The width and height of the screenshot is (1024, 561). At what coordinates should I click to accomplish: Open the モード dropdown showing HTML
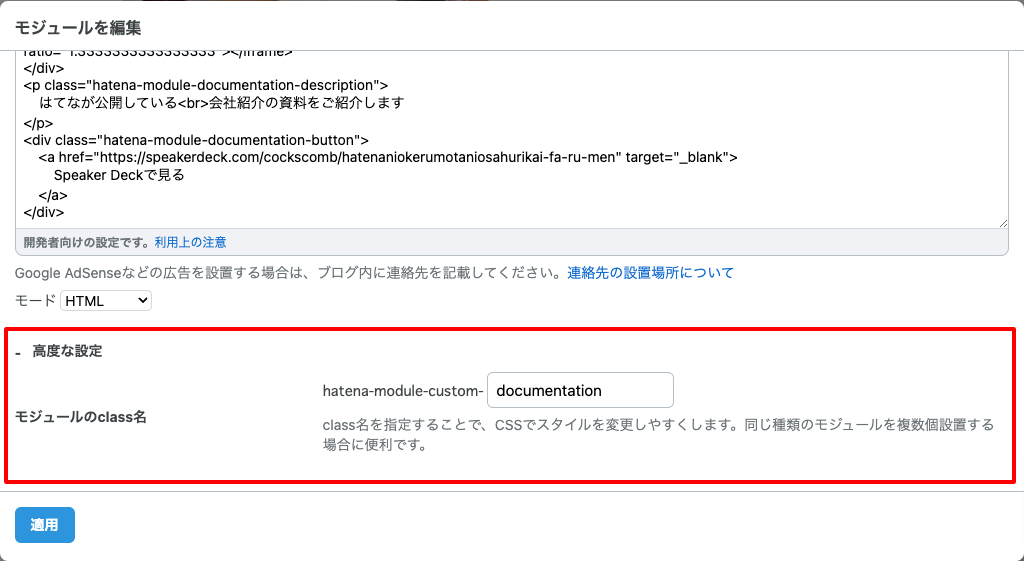[x=106, y=300]
